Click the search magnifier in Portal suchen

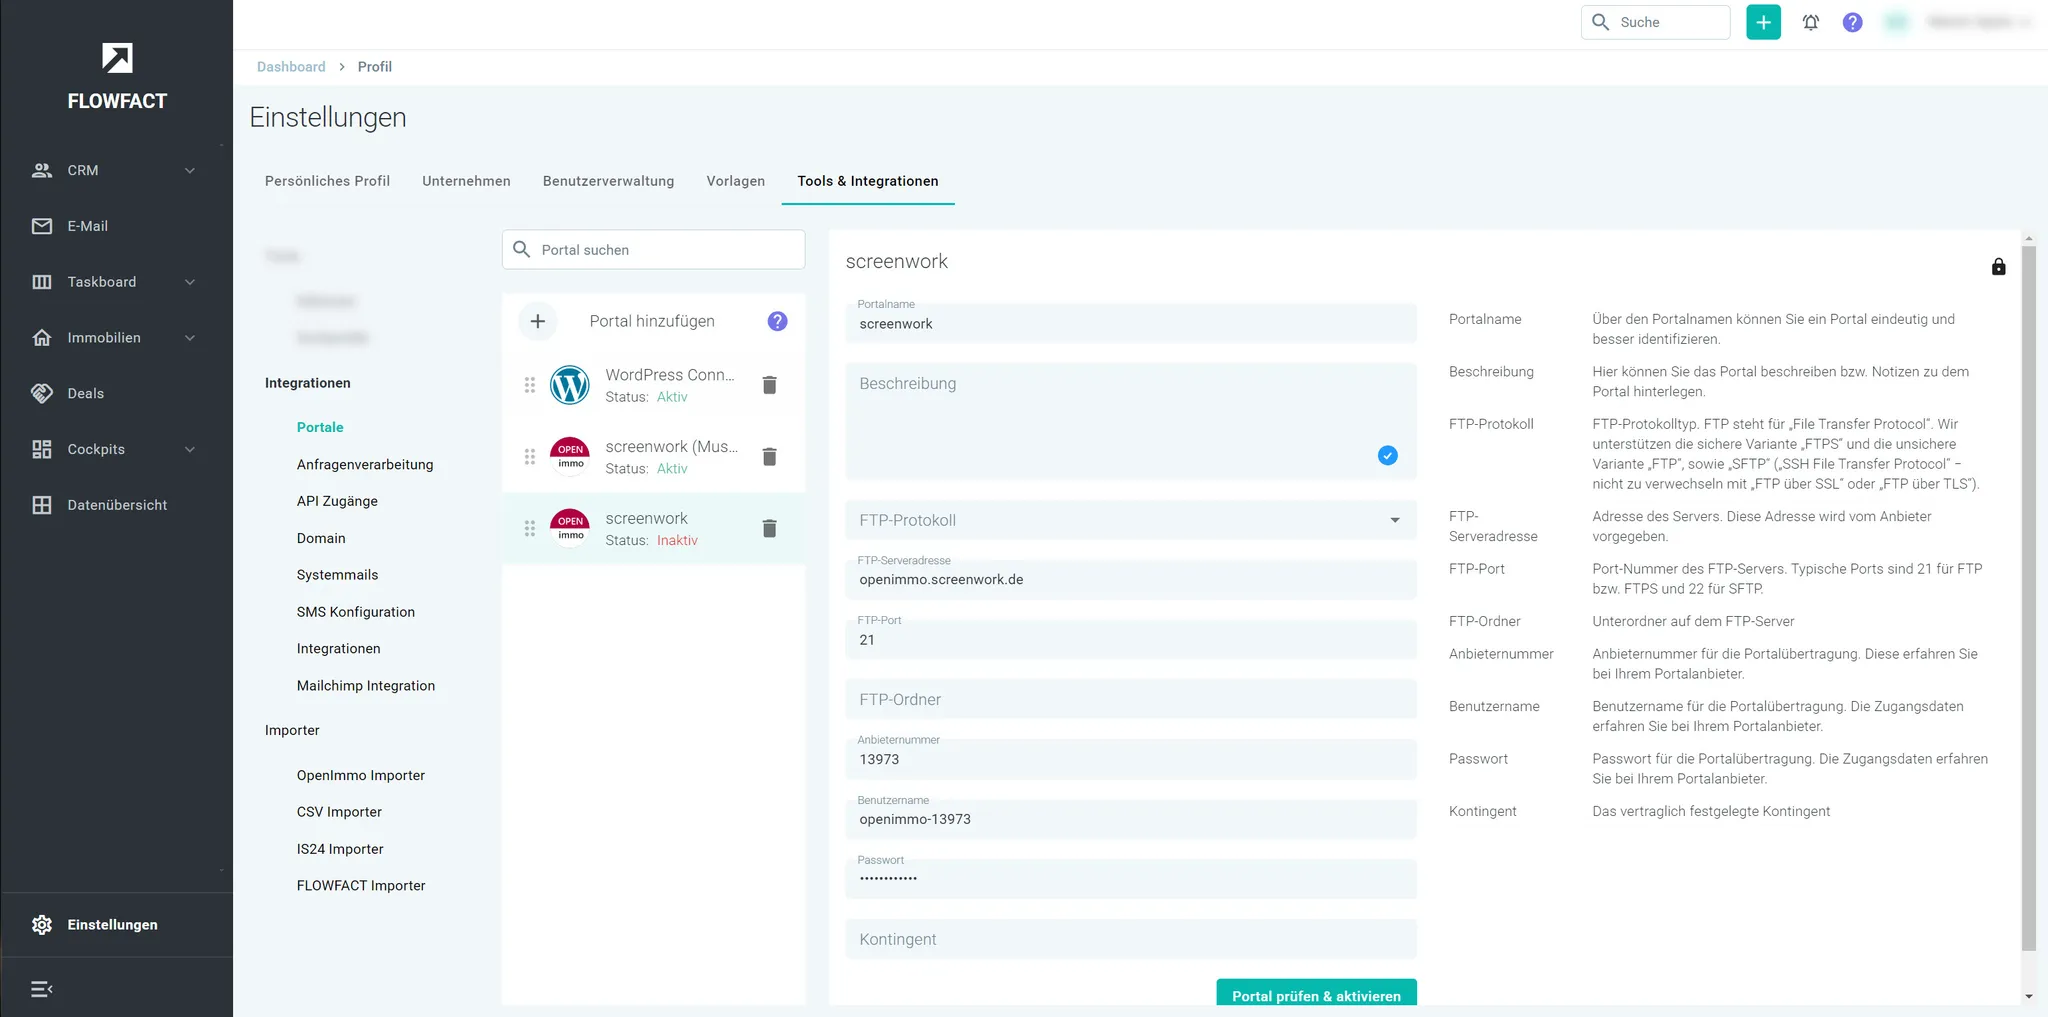522,249
